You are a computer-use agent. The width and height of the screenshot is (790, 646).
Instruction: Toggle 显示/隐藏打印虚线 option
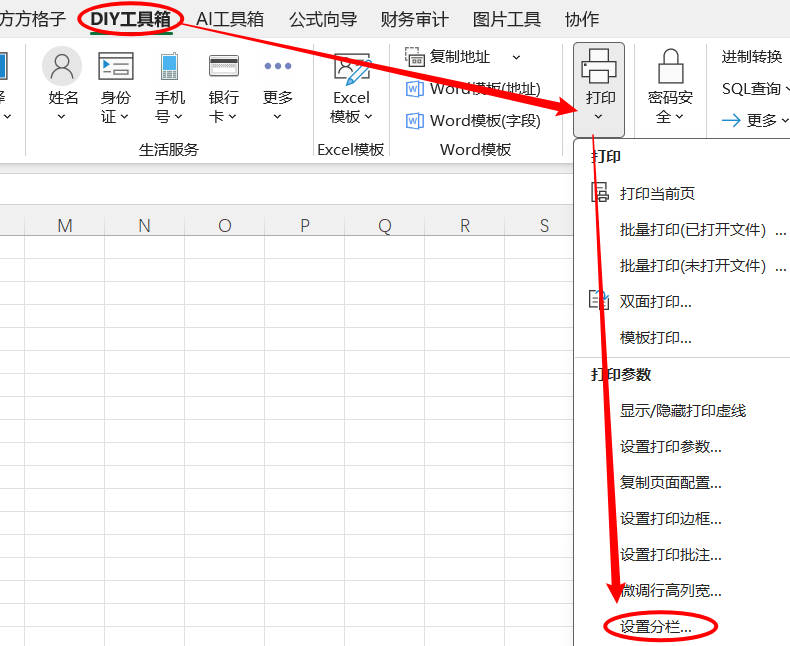click(683, 410)
